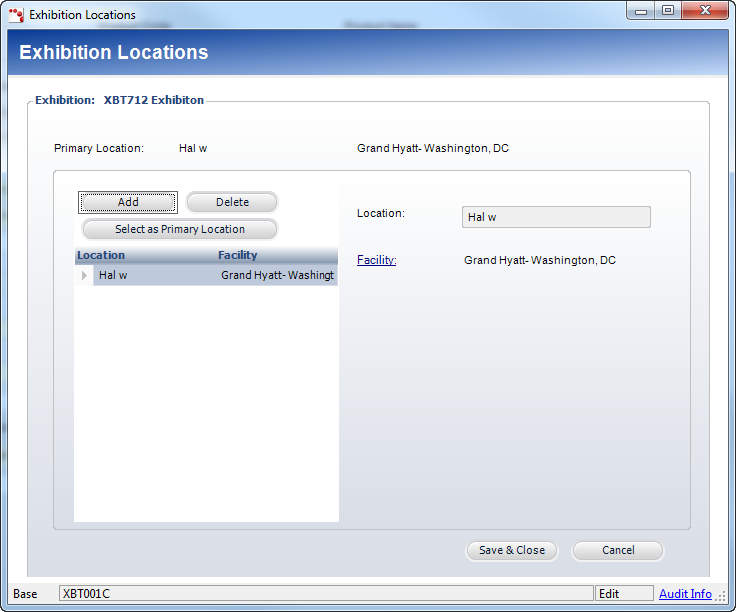Click the Edit mode status panel

[x=623, y=594]
